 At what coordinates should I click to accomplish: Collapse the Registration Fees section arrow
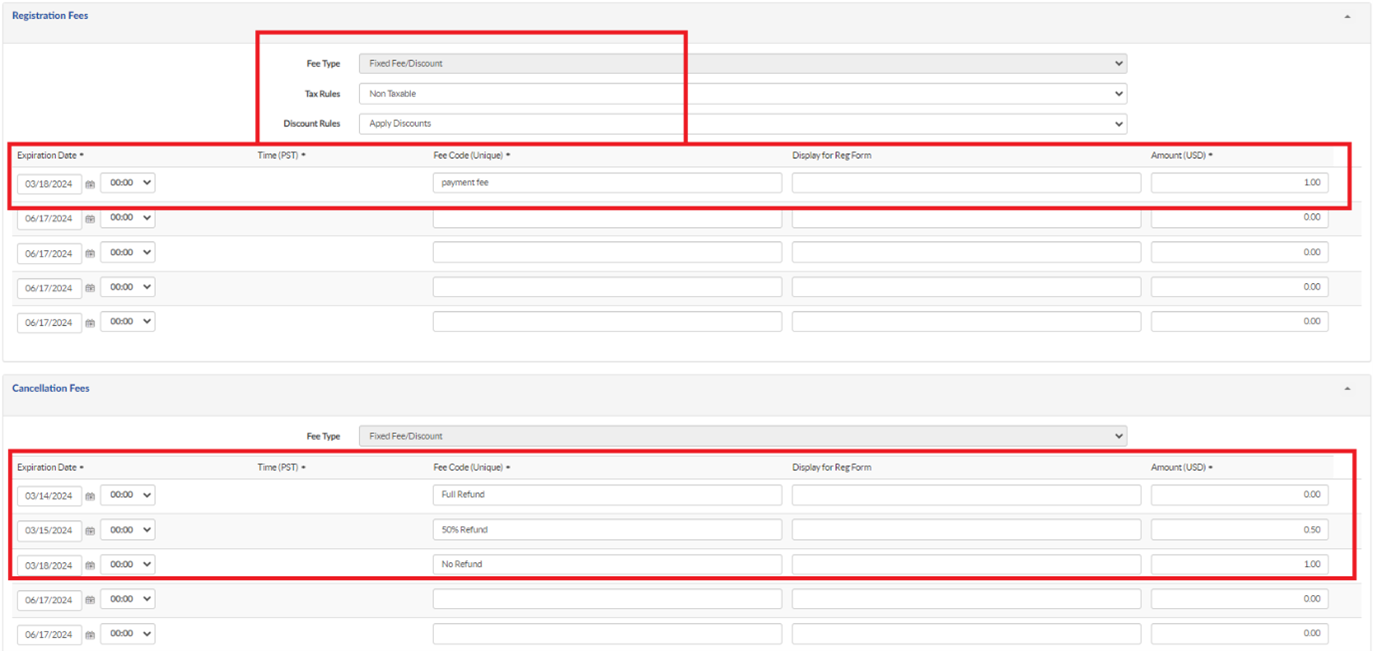[1347, 17]
